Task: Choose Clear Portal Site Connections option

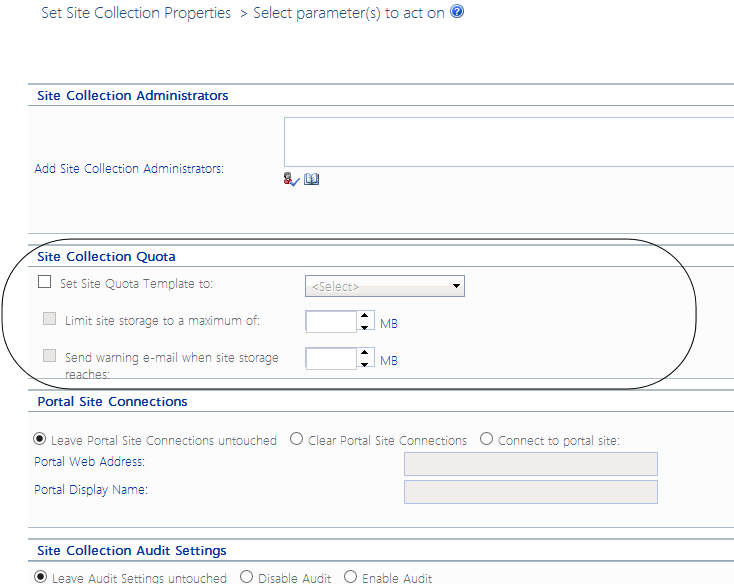Action: click(x=297, y=439)
